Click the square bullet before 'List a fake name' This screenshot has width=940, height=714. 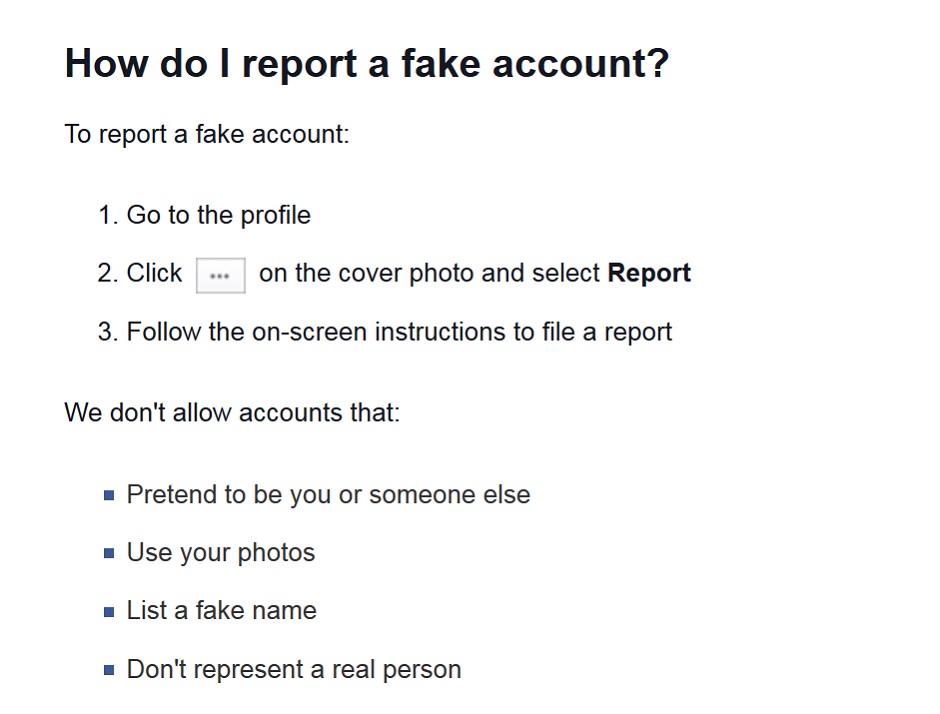click(109, 611)
